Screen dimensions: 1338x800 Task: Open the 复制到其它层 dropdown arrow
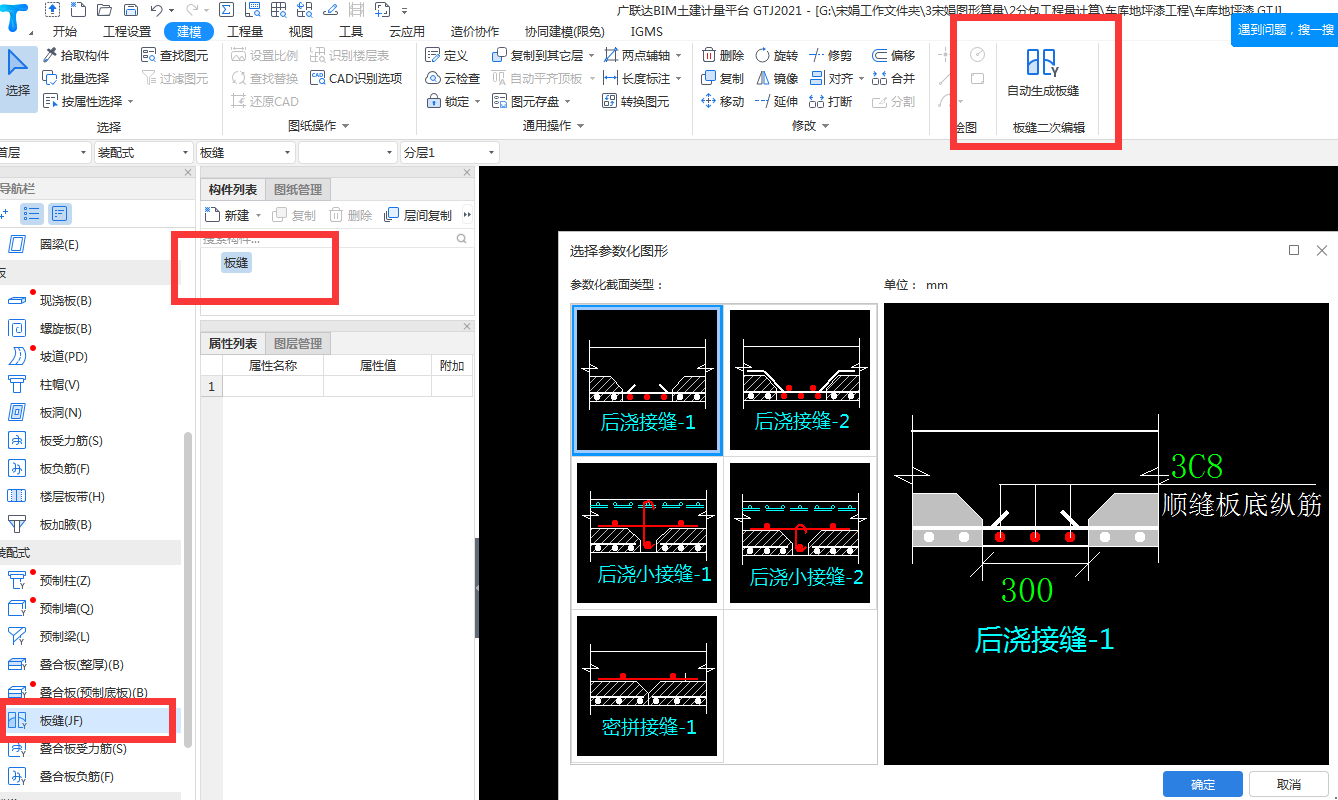coord(591,55)
